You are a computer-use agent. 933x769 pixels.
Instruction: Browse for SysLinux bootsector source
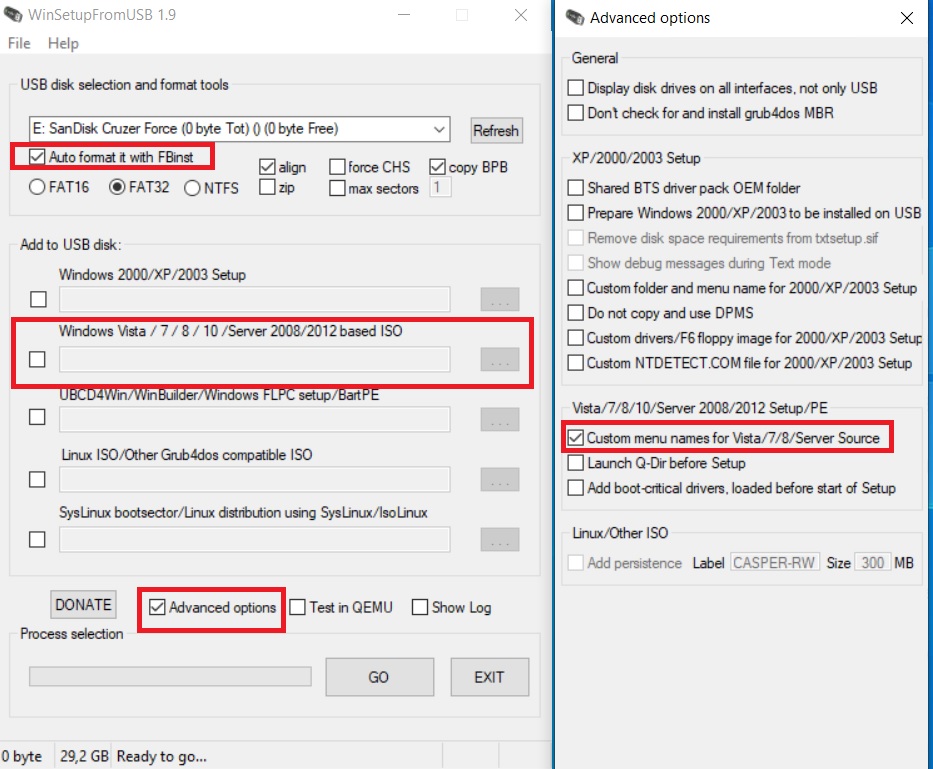coord(500,539)
